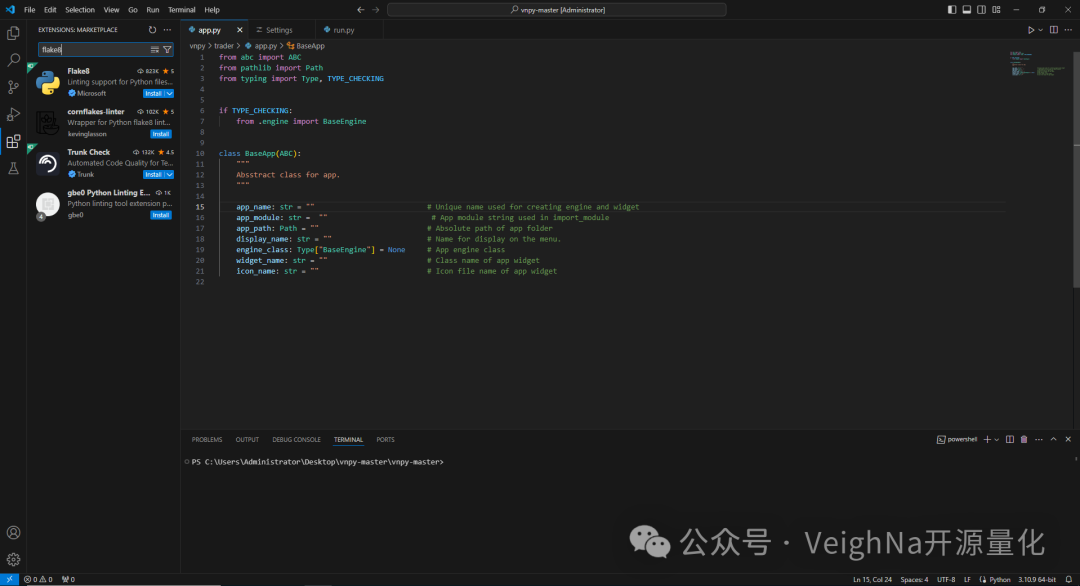Open Run and Debug view

click(x=13, y=114)
